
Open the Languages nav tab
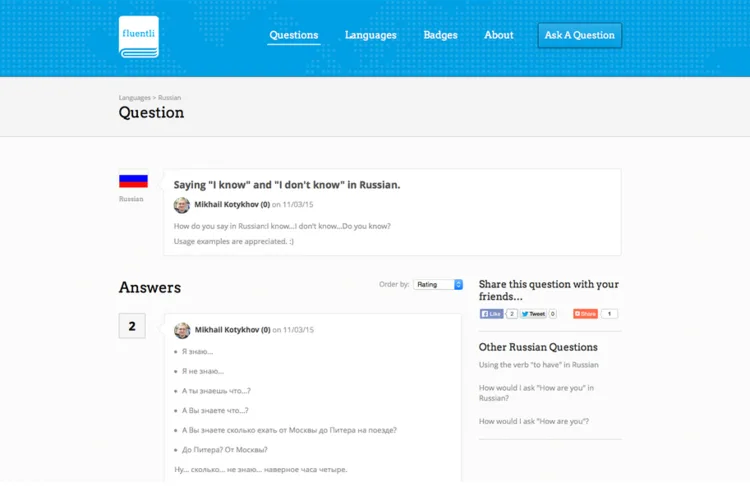pos(371,35)
